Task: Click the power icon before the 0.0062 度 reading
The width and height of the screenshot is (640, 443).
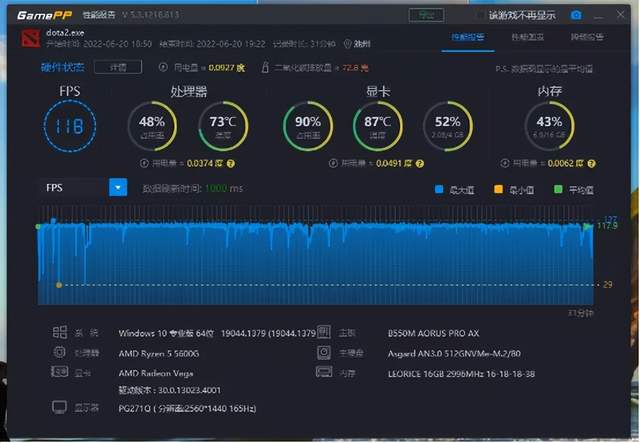Action: [504, 163]
